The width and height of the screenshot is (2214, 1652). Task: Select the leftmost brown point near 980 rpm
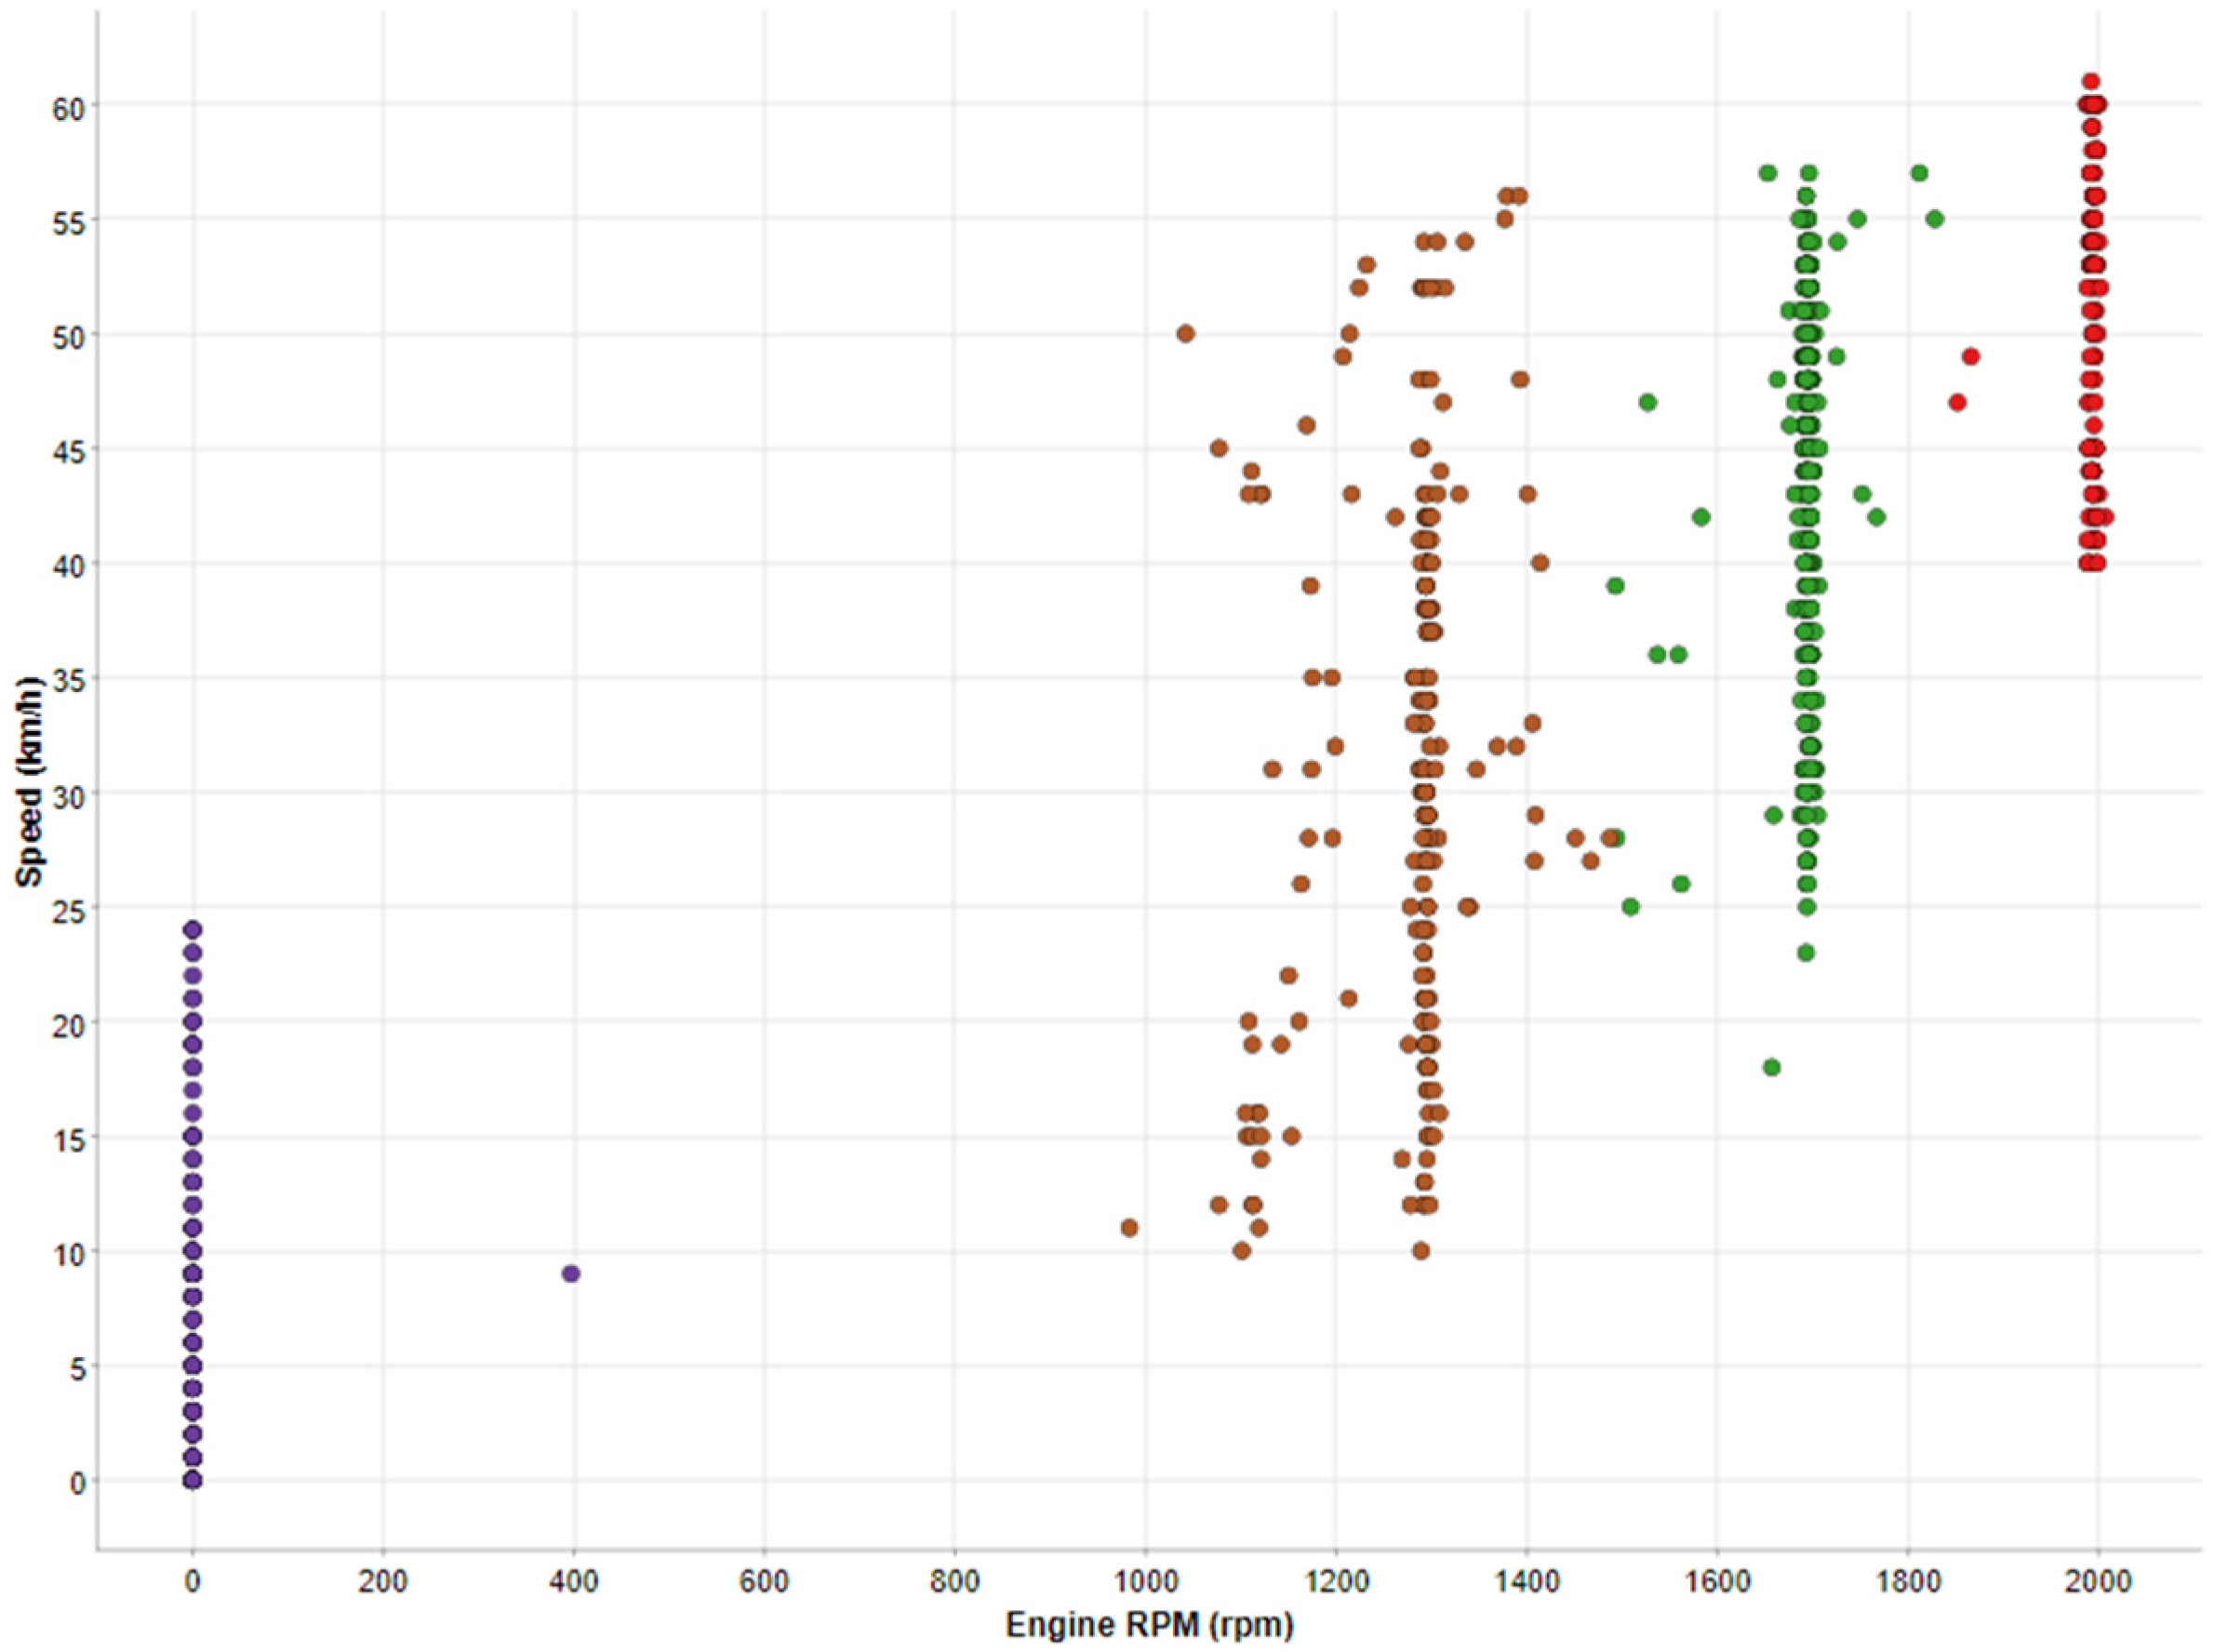(1129, 1227)
